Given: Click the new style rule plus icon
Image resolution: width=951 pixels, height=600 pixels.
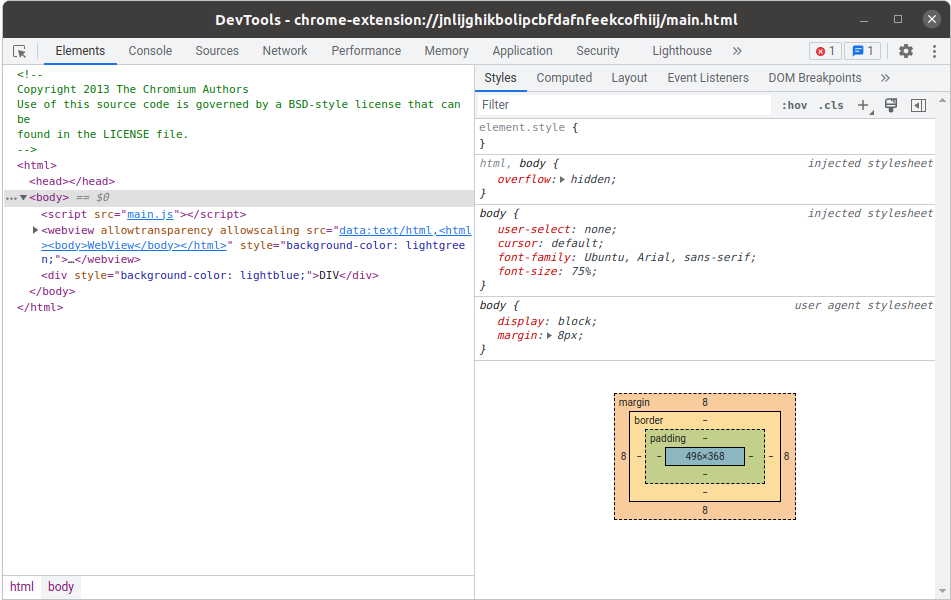Looking at the screenshot, I should coord(864,106).
